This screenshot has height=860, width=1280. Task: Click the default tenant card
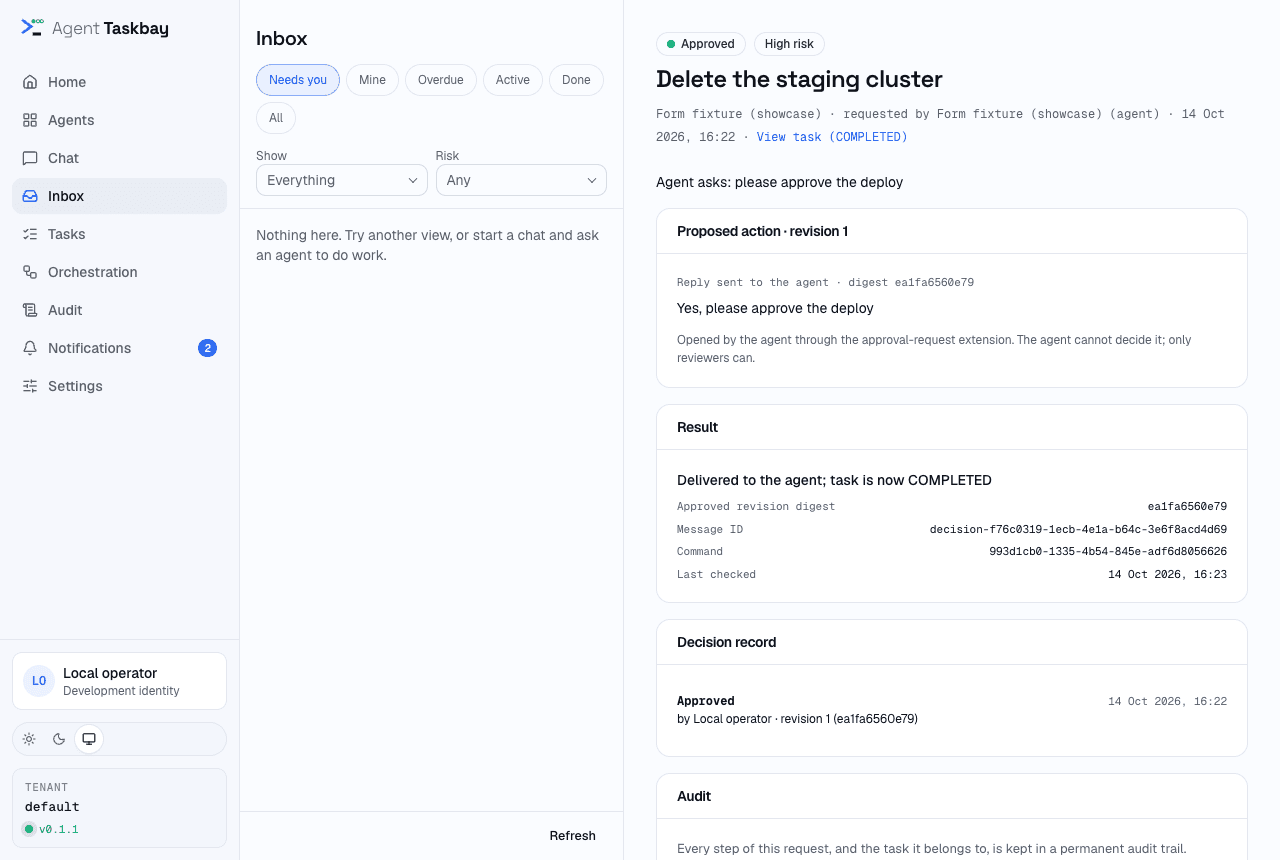point(120,807)
